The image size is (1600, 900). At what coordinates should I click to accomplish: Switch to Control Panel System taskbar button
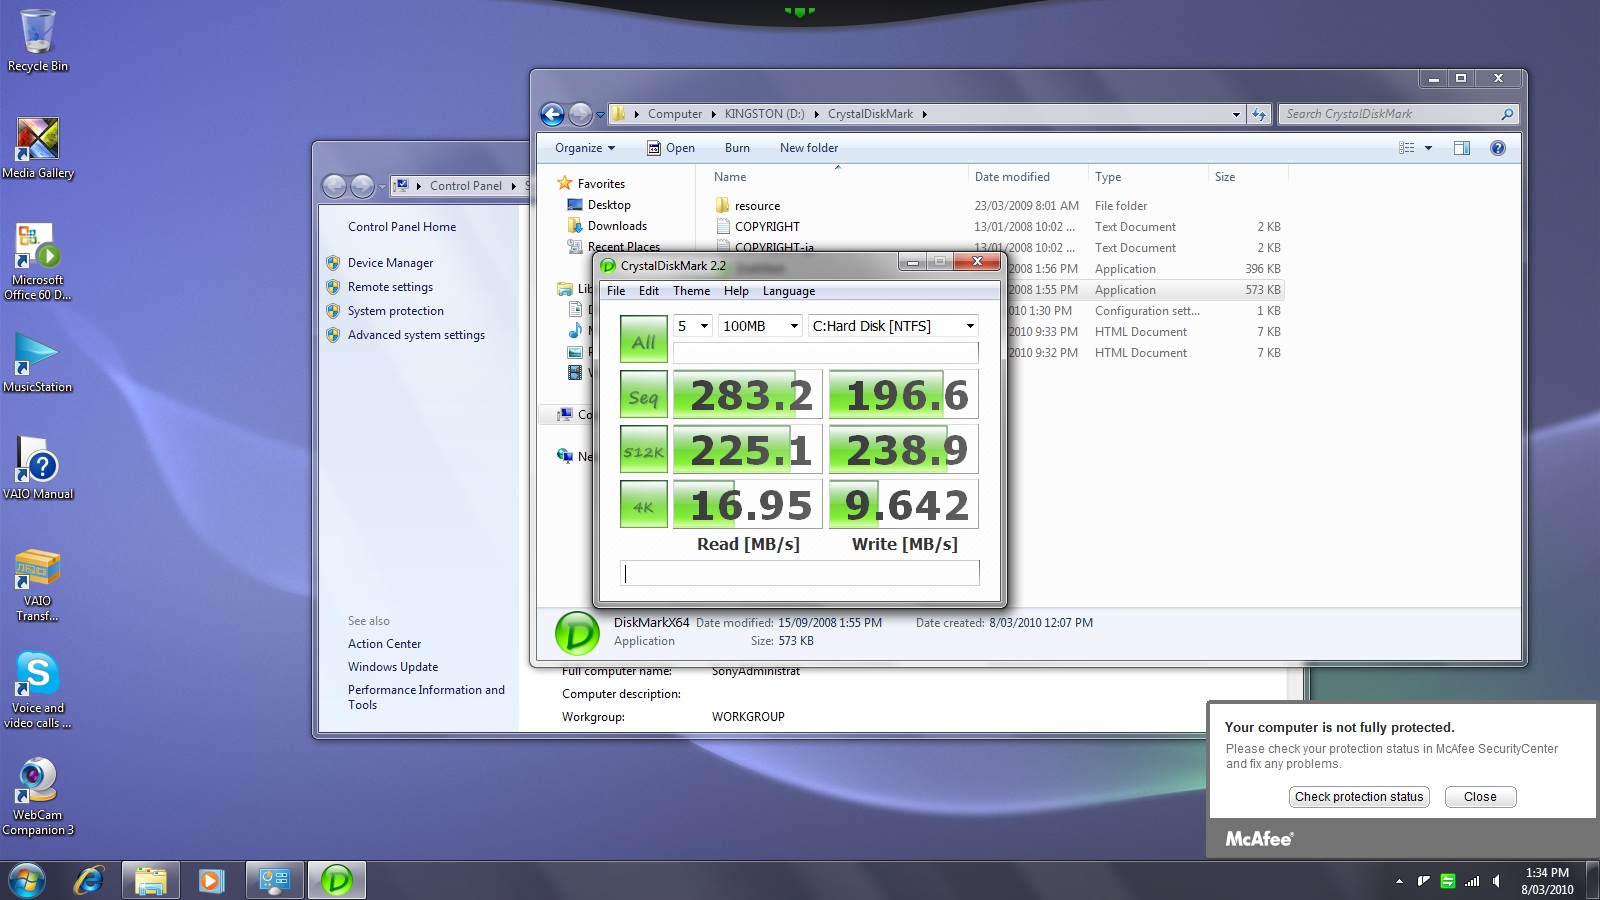pyautogui.click(x=274, y=880)
